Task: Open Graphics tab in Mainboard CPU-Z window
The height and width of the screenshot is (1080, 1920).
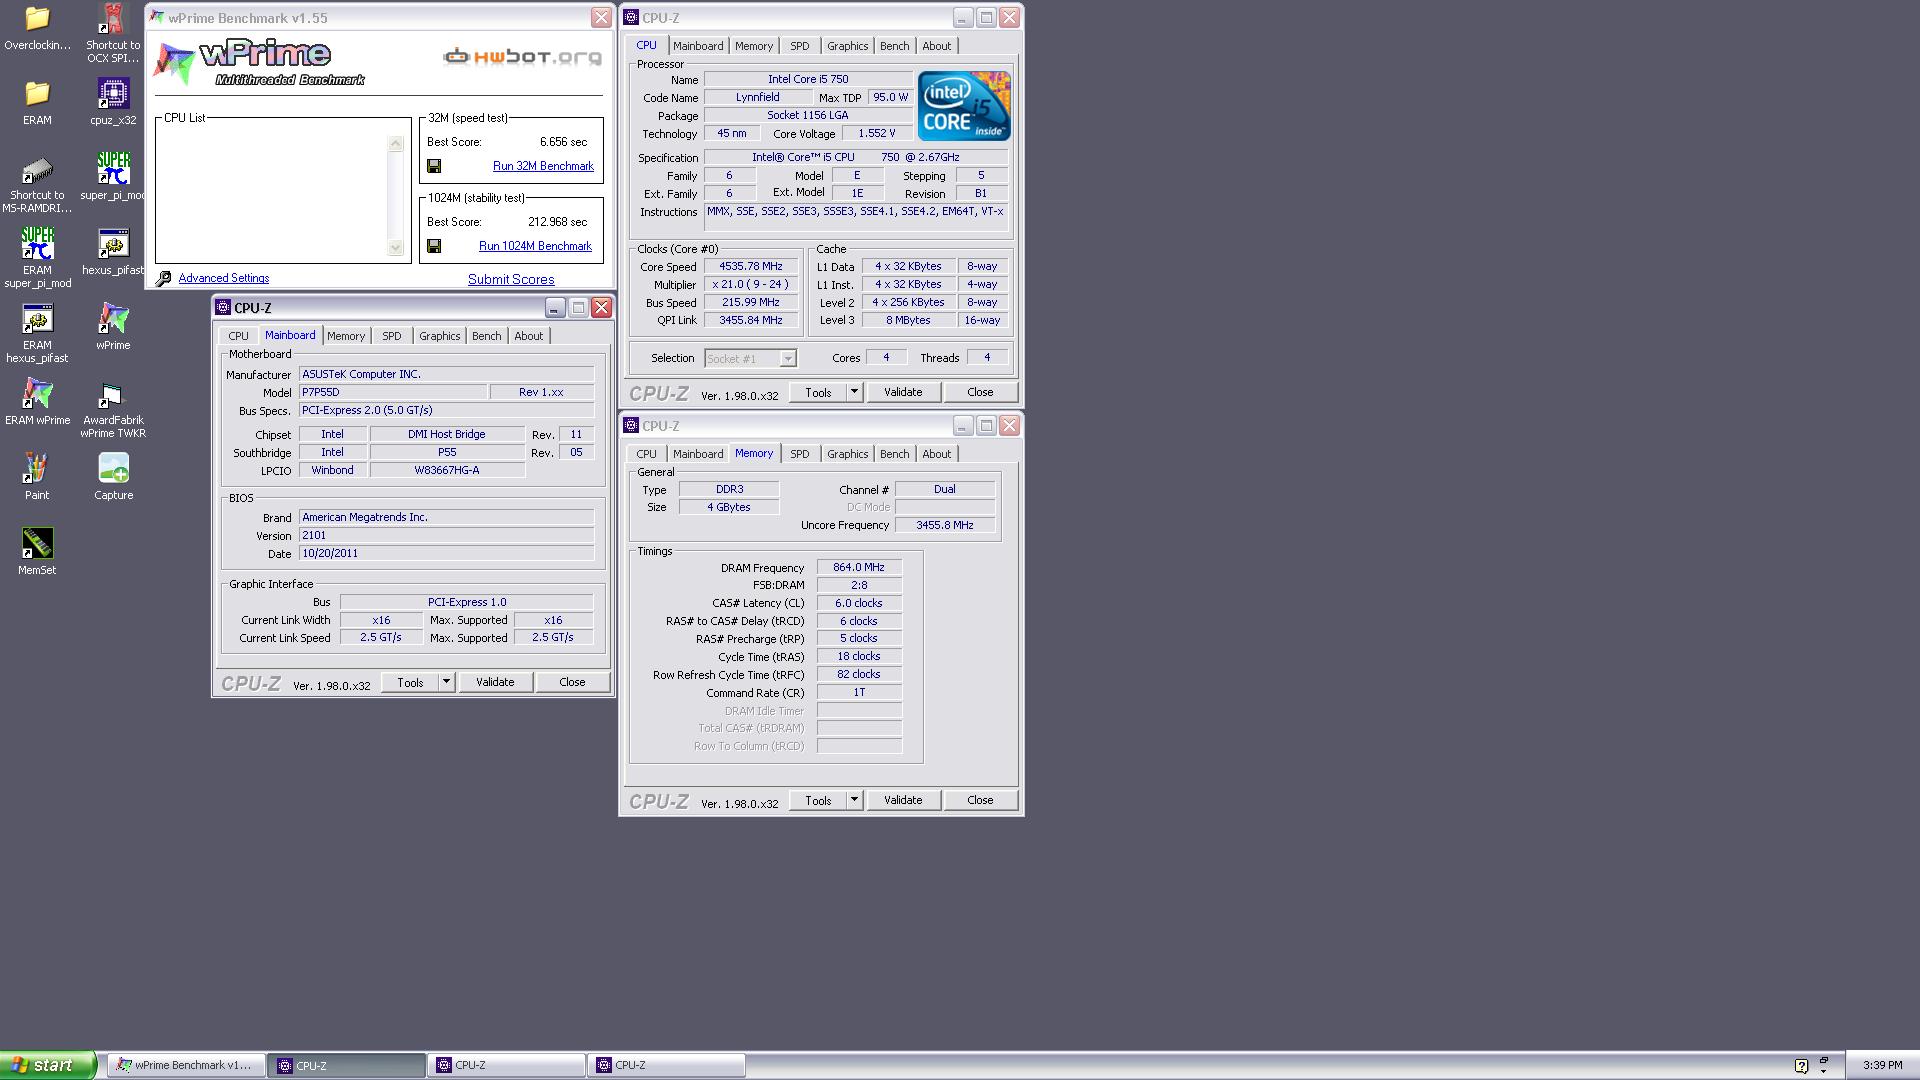Action: tap(440, 336)
